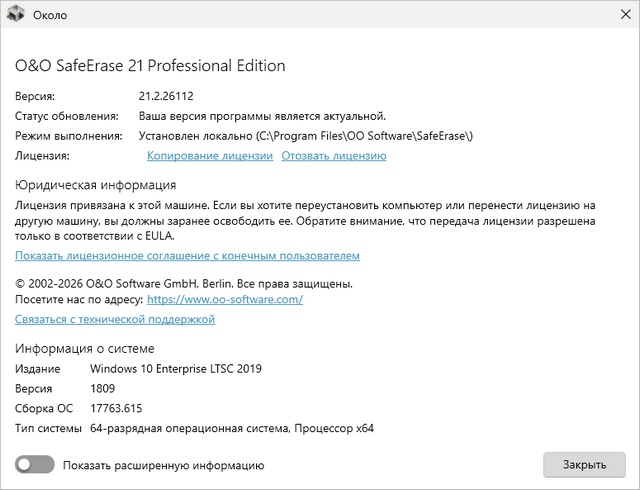This screenshot has height=490, width=640.
Task: Click the O&O Software GmbH copyright line
Action: 183,283
